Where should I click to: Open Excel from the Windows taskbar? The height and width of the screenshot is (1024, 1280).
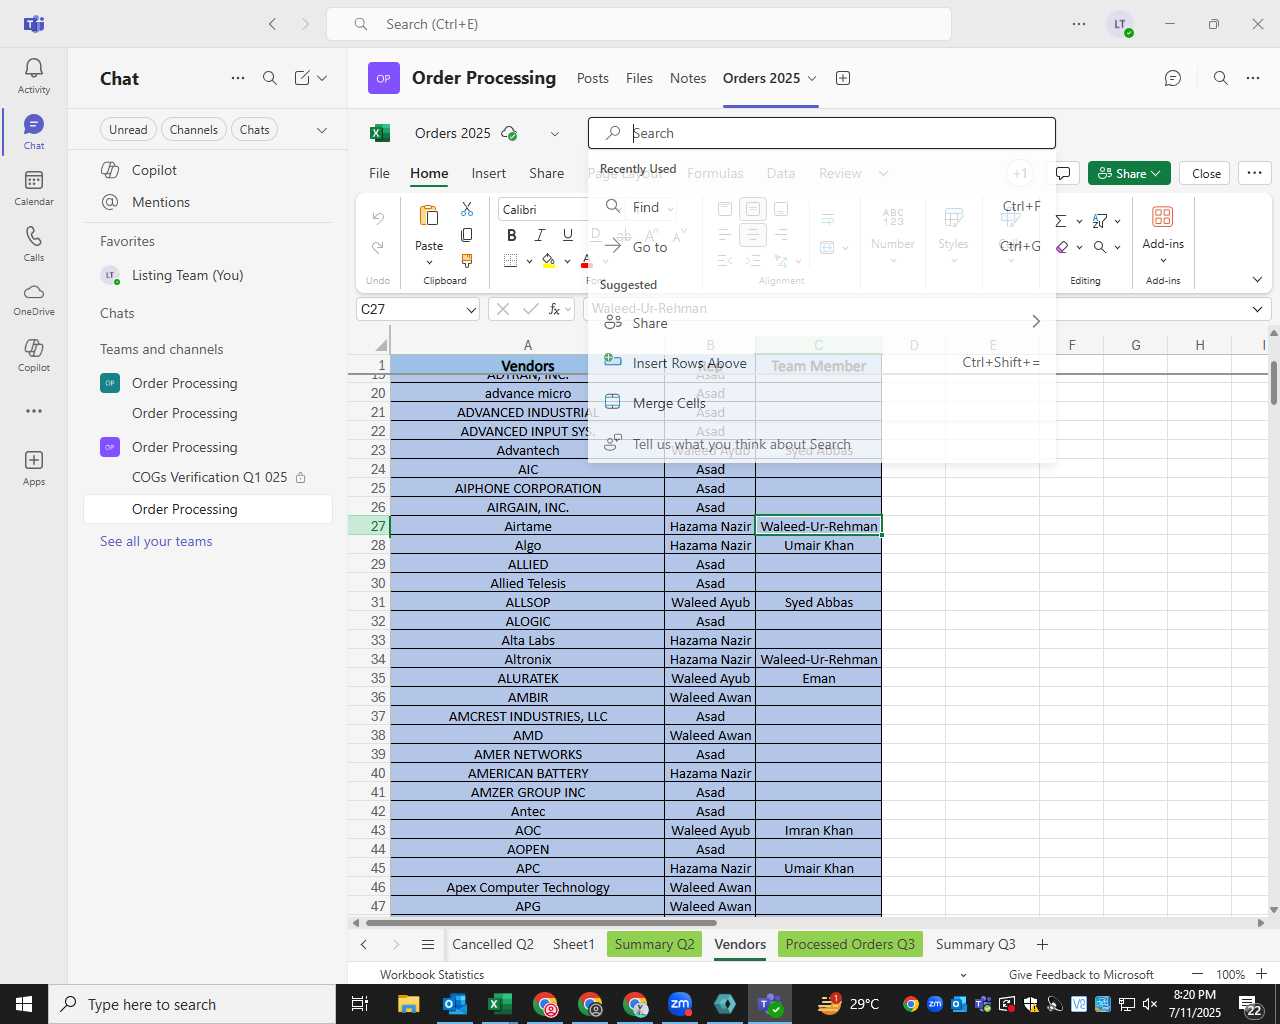coord(500,1004)
